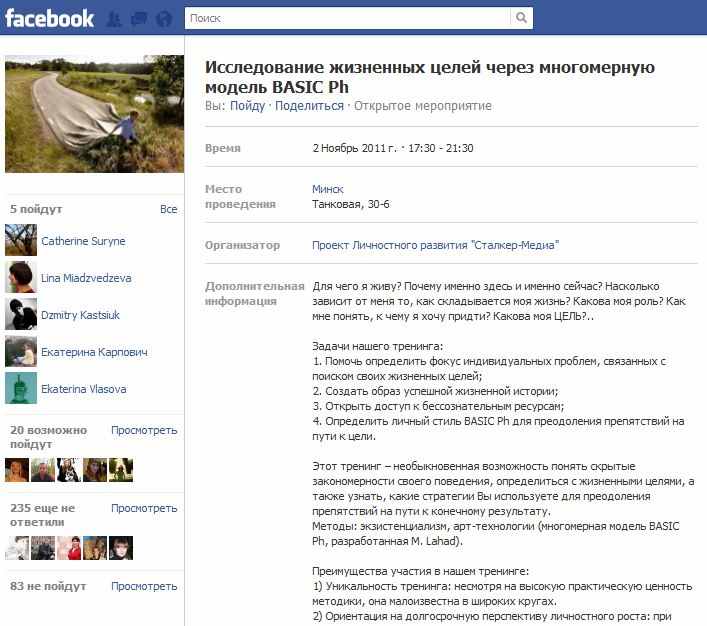Open the friend requests icon
707x626 pixels.
(x=115, y=19)
